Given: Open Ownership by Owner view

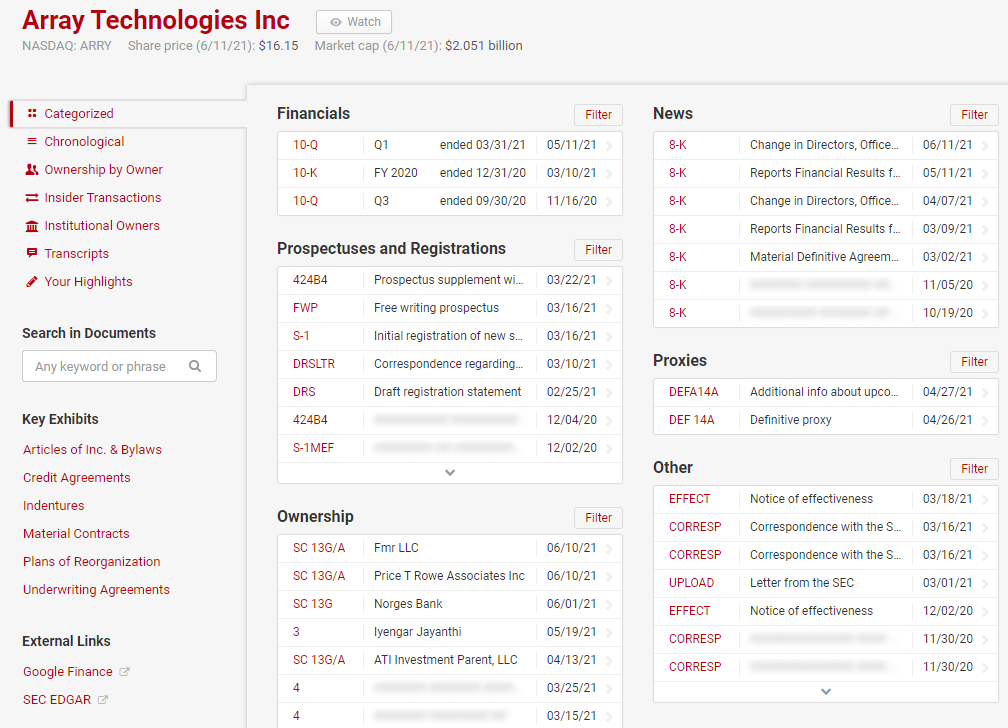Looking at the screenshot, I should pyautogui.click(x=104, y=170).
